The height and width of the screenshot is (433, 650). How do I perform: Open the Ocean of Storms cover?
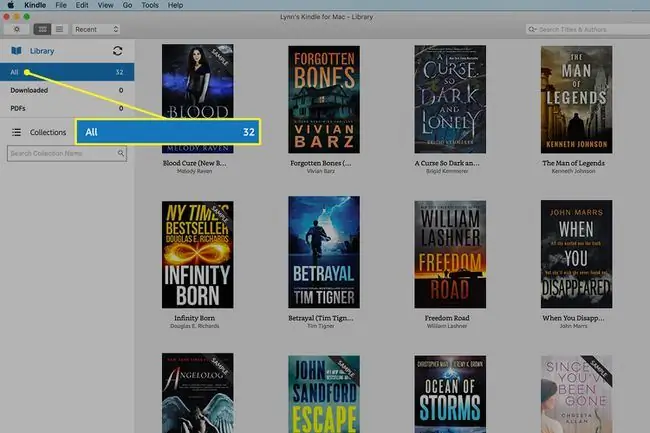(x=450, y=394)
